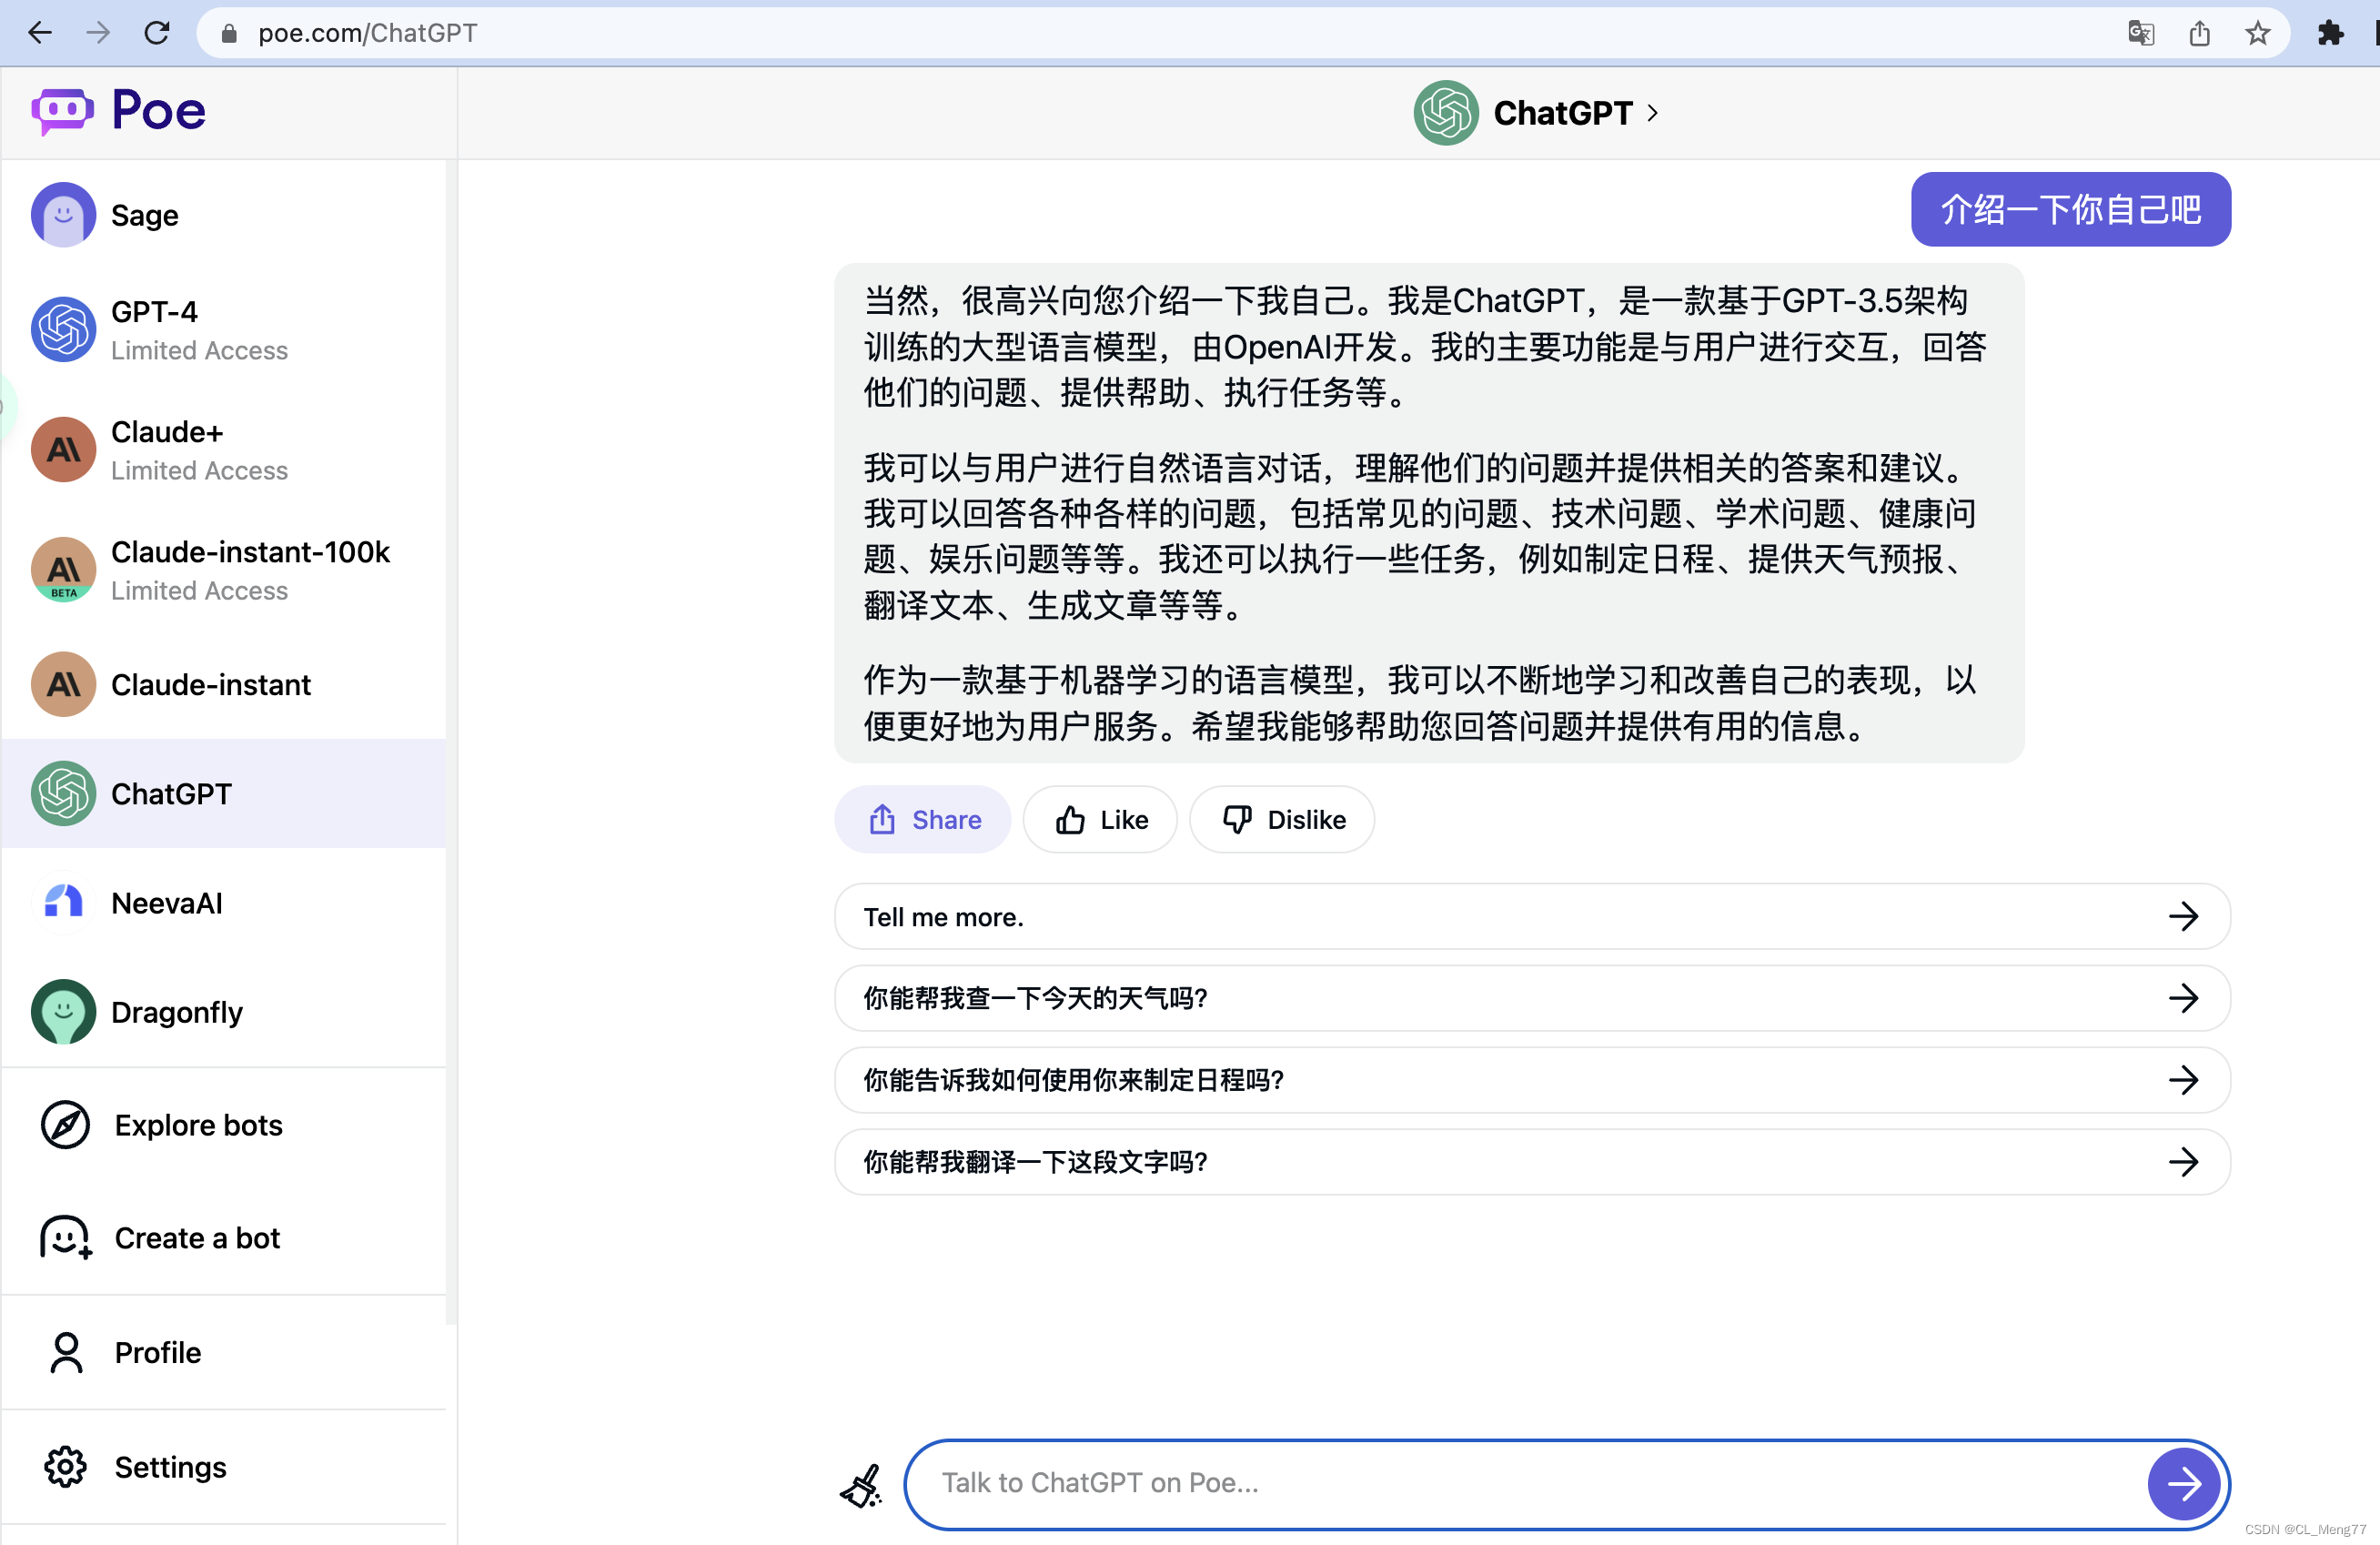
Task: Click 'Limited Access' under GPT-4
Action: pos(199,350)
